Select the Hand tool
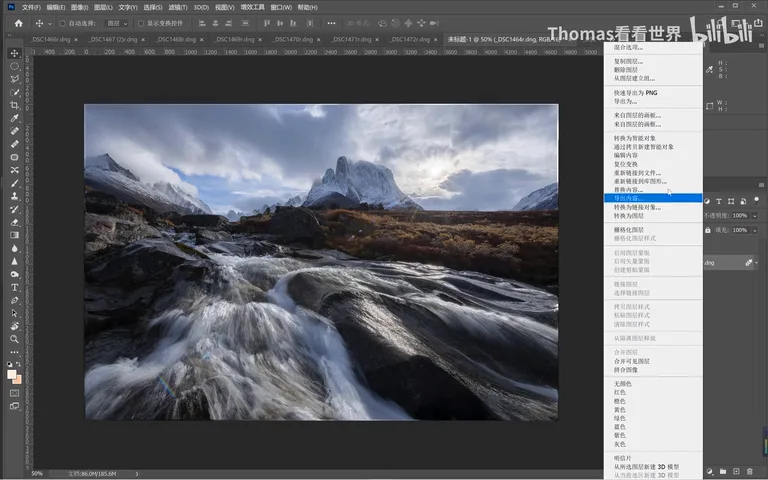This screenshot has height=480, width=768. [x=15, y=326]
